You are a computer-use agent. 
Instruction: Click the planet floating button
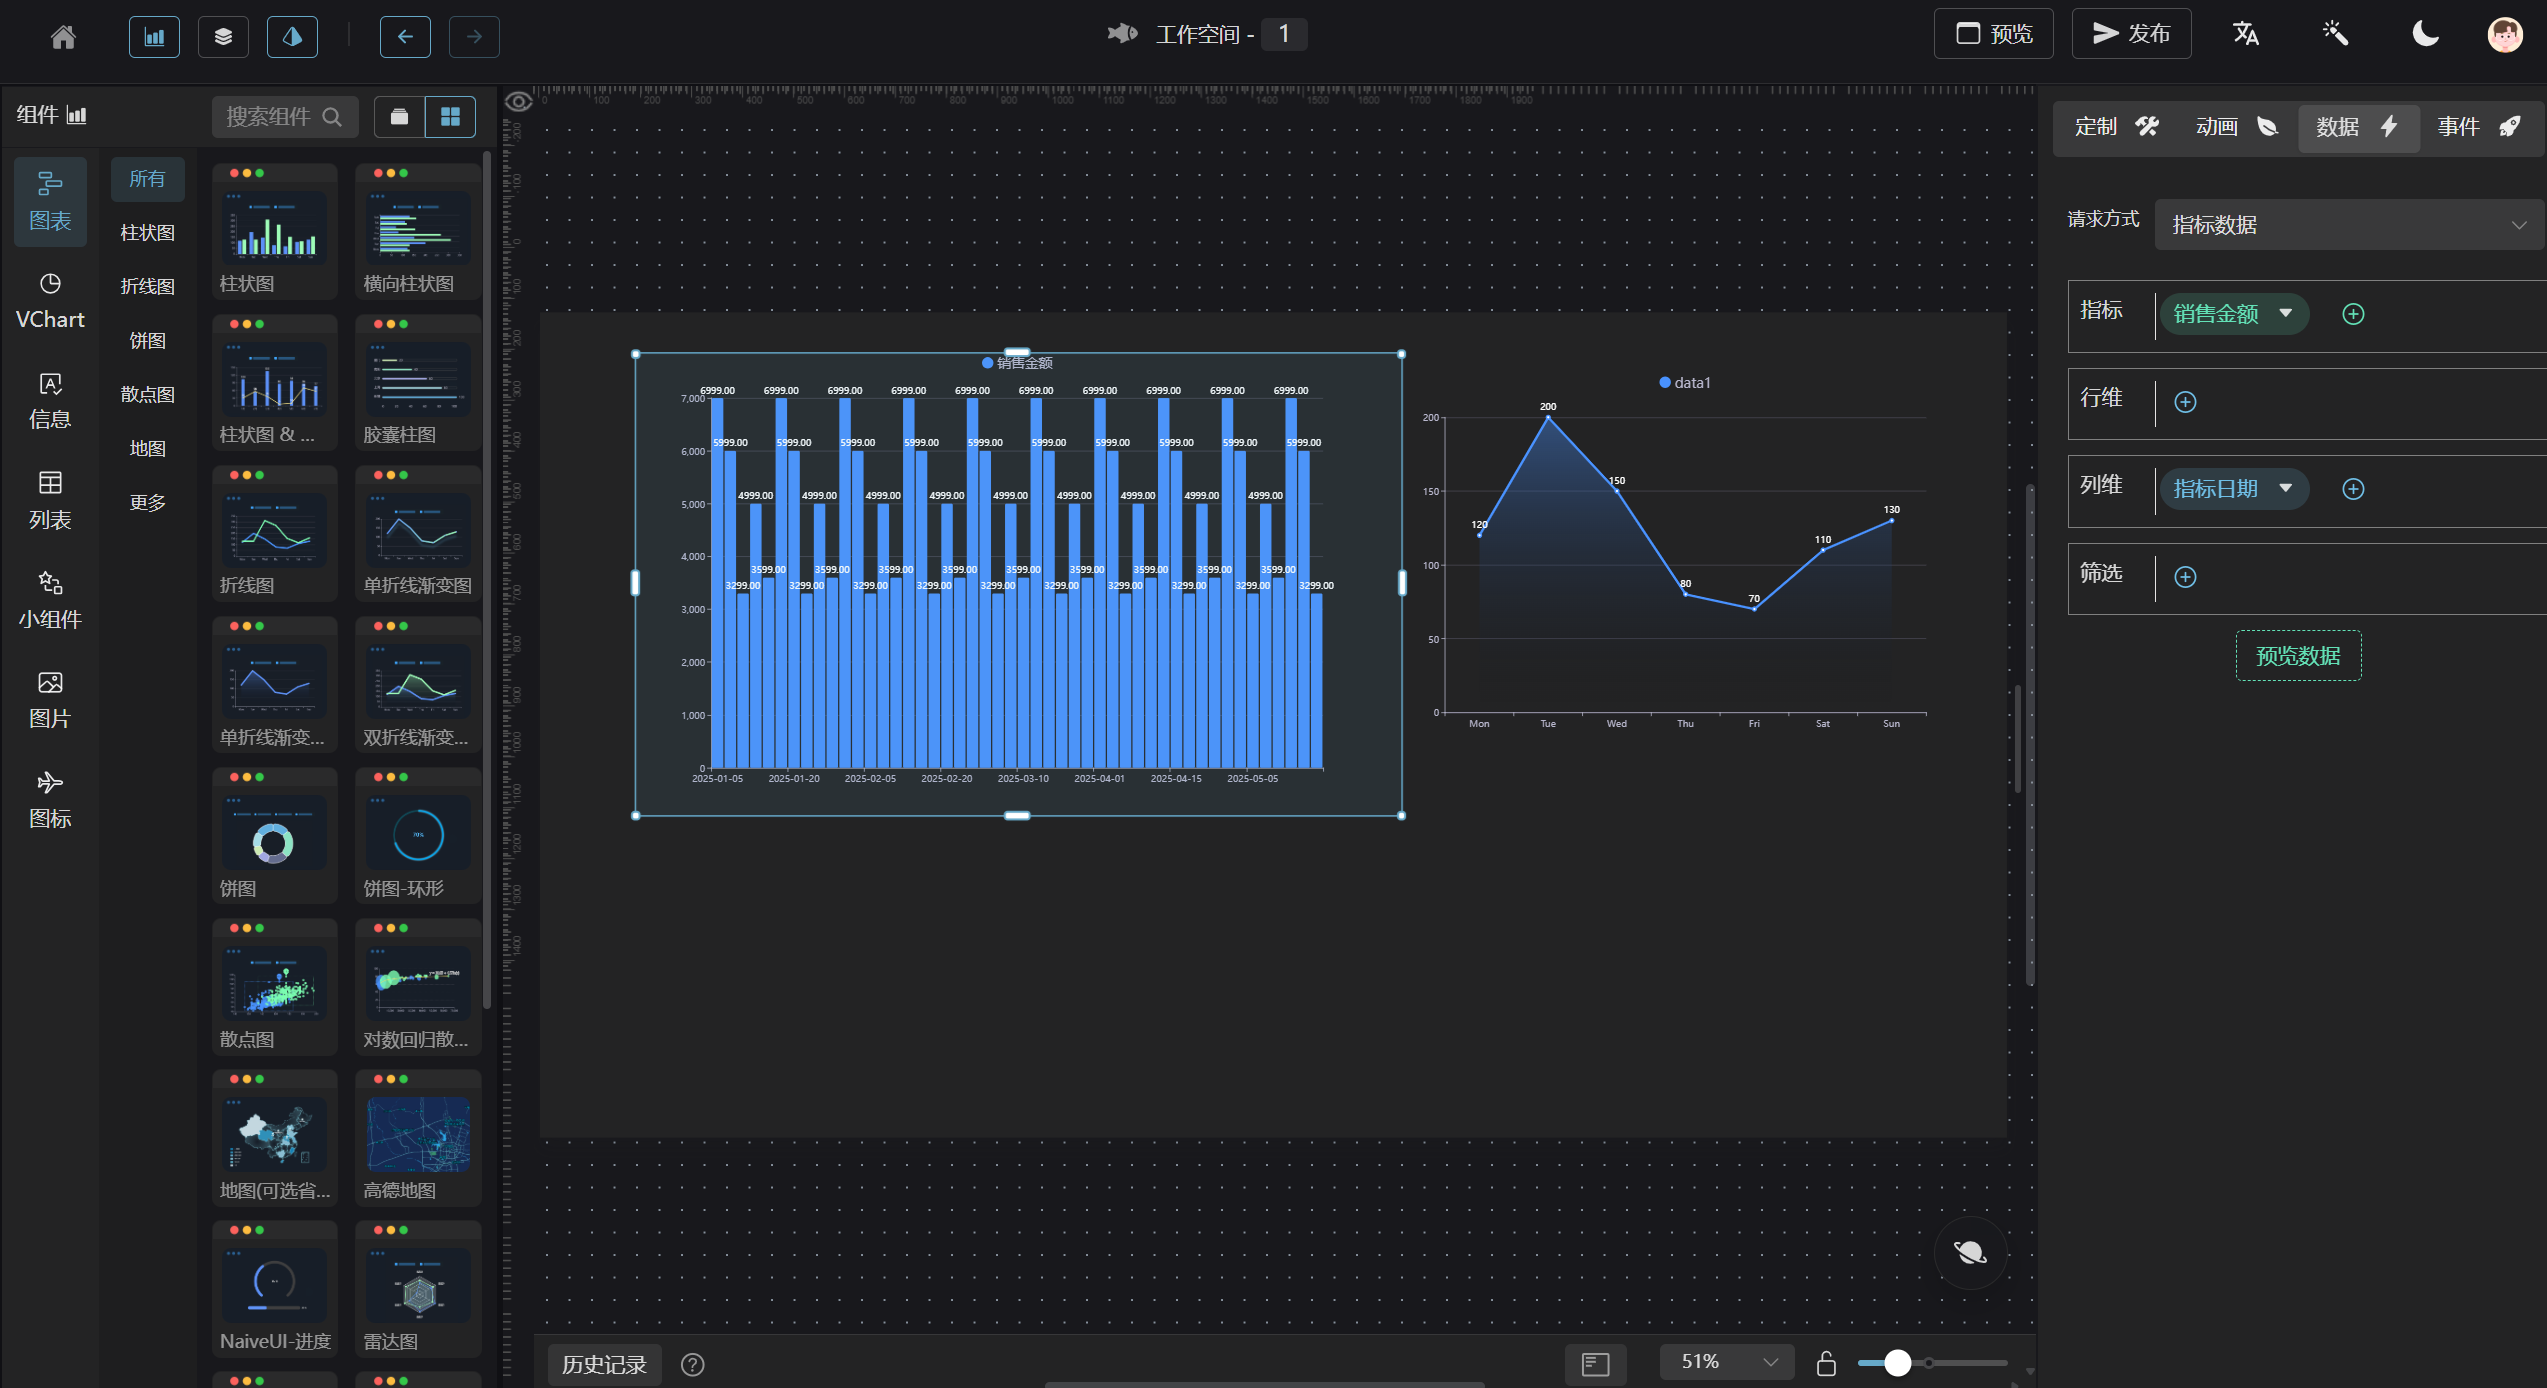click(x=1970, y=1252)
